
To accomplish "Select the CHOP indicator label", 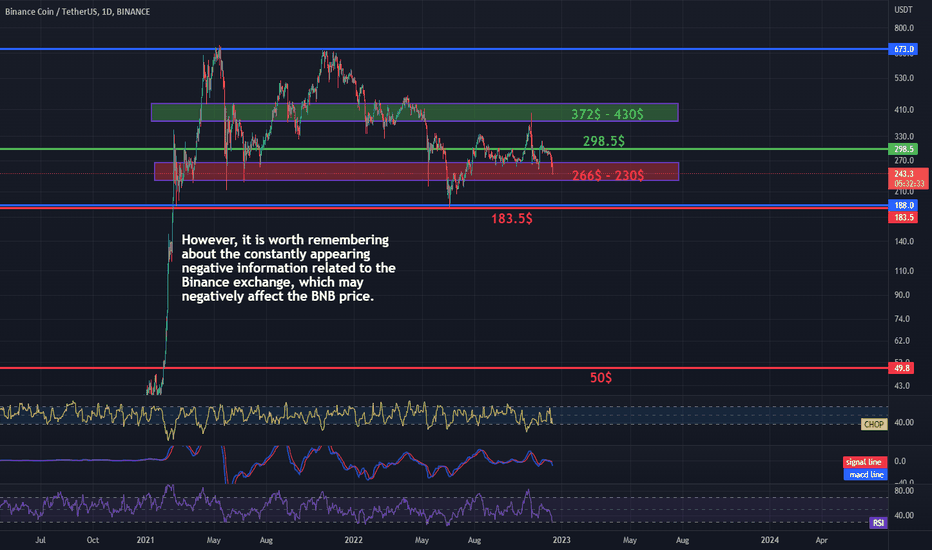I will pyautogui.click(x=874, y=424).
